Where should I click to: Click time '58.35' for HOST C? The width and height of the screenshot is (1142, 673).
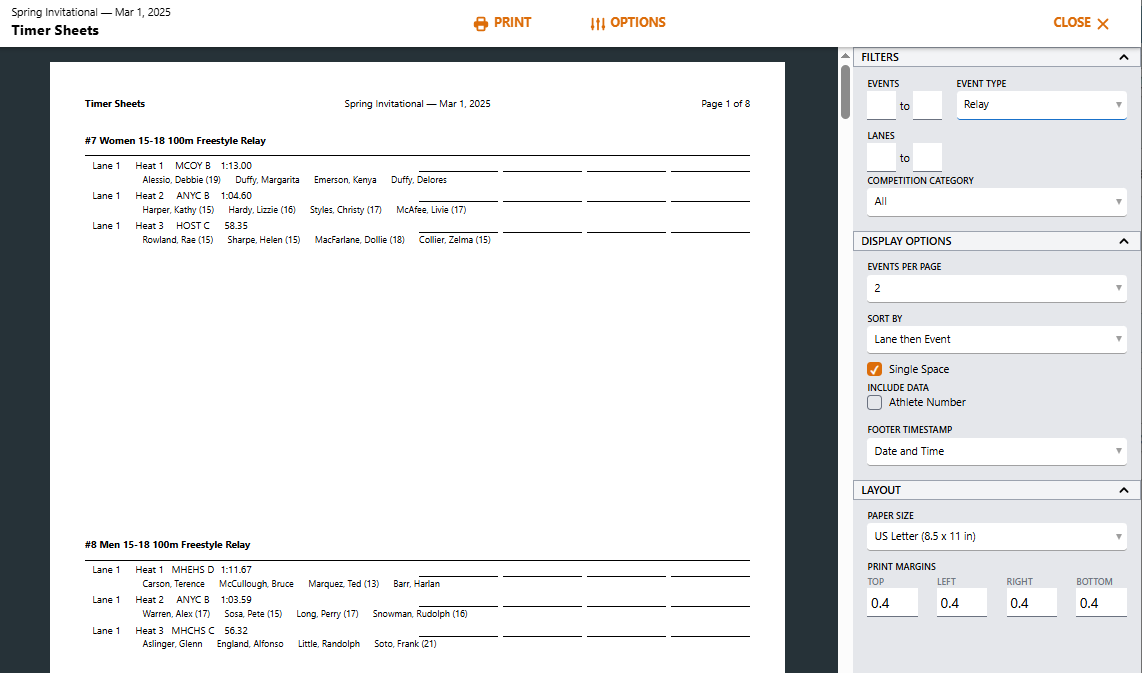pyautogui.click(x=236, y=226)
